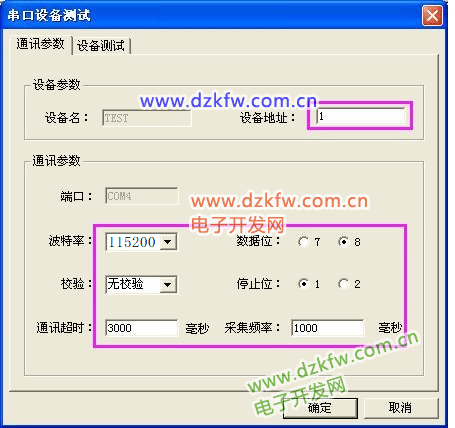Choose 1 stop bit radio button
This screenshot has width=455, height=428.
[303, 284]
